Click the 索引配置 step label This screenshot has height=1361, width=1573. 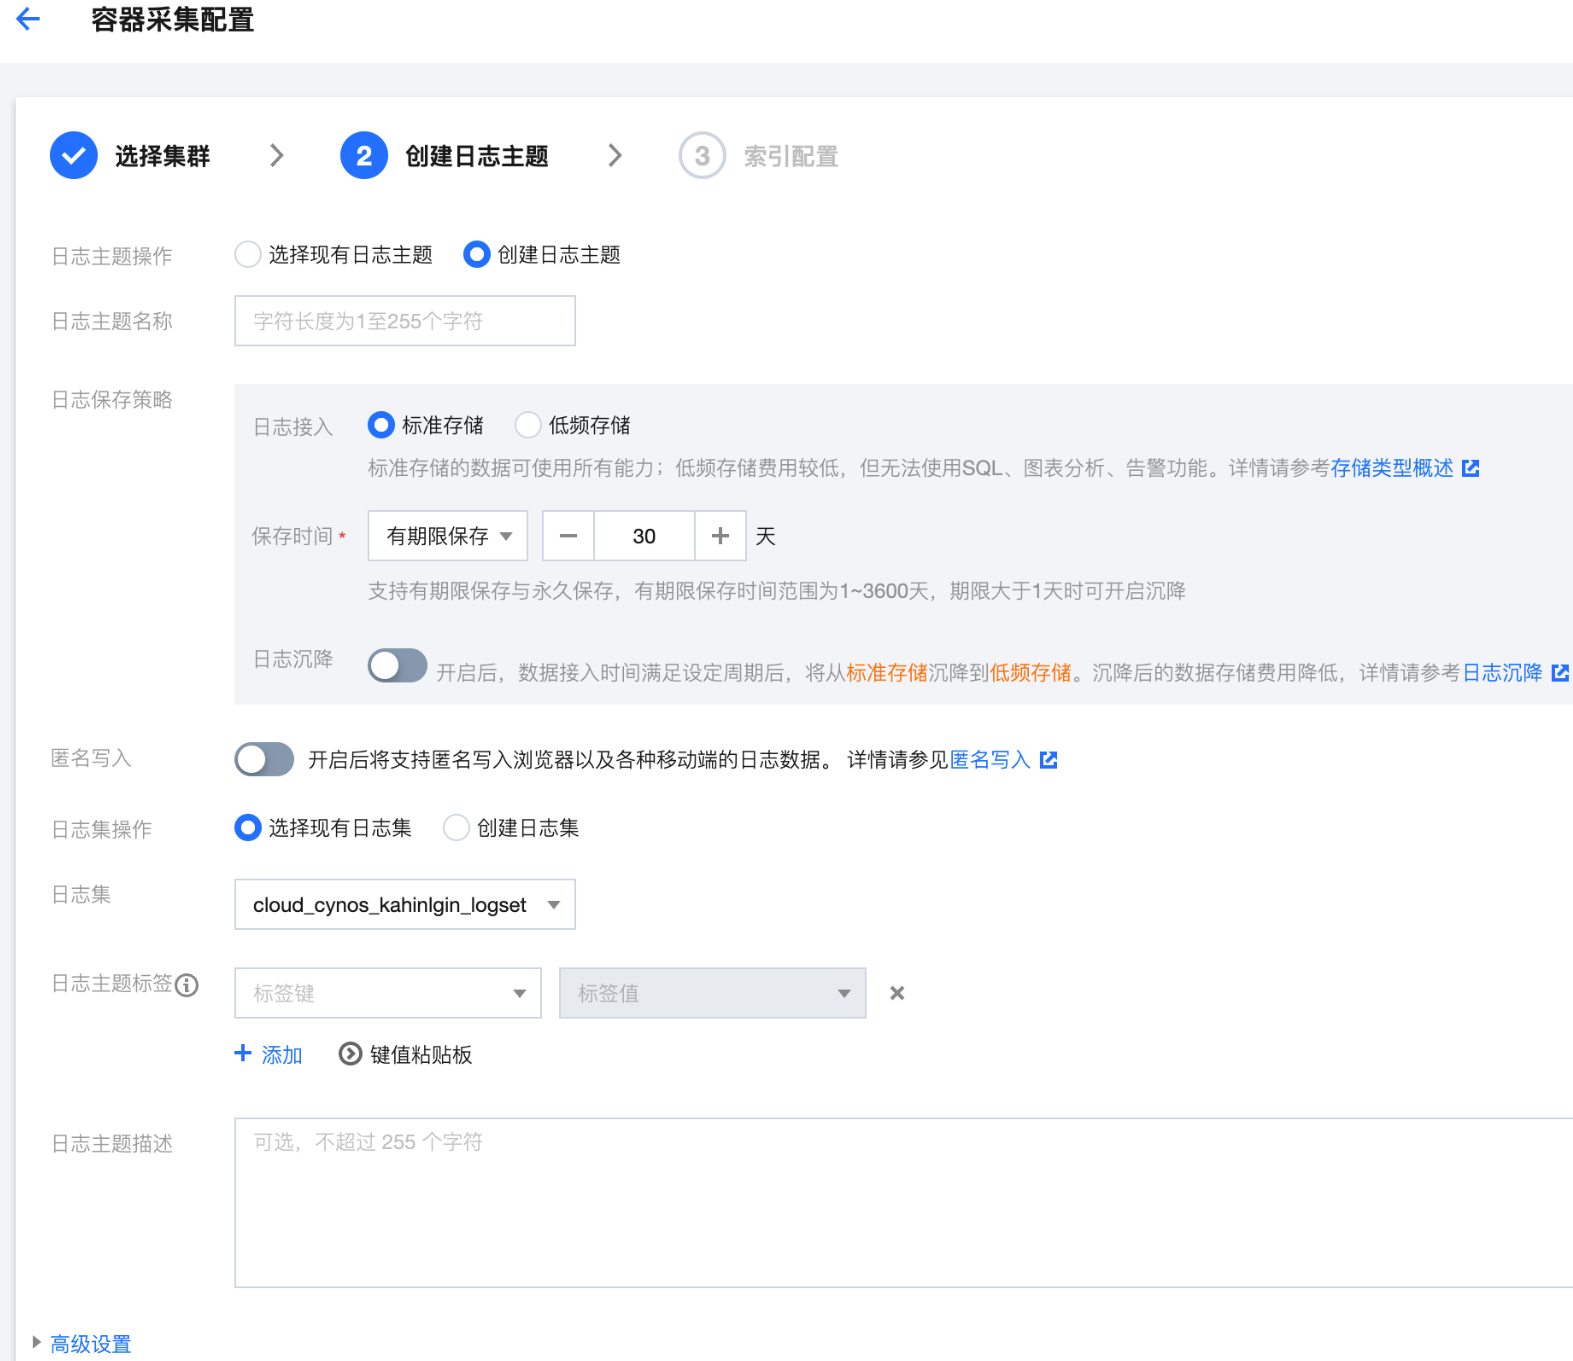coord(791,156)
